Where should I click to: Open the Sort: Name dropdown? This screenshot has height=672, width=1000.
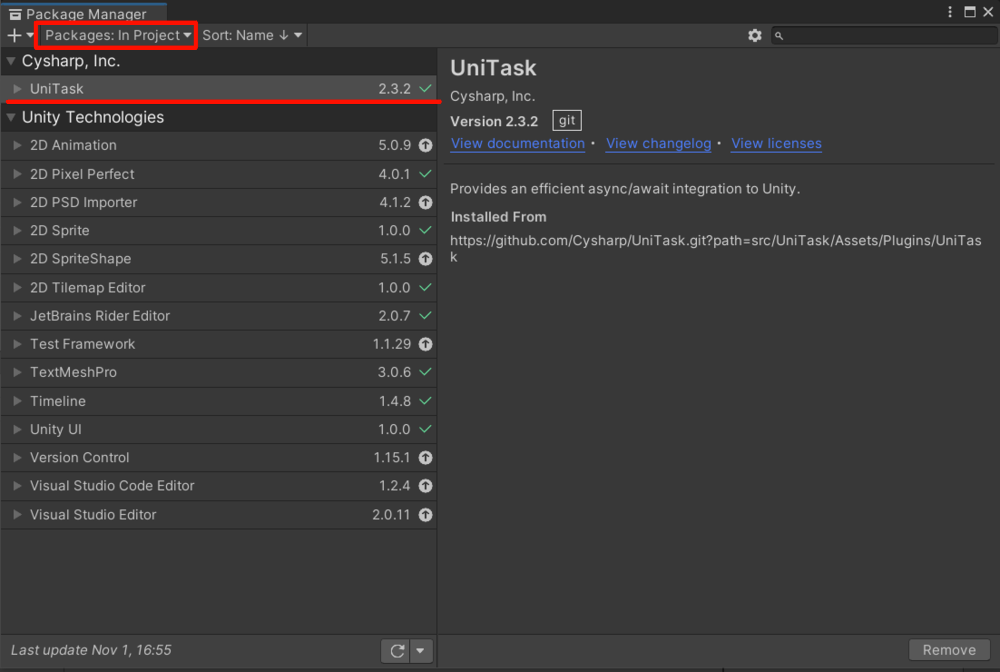252,35
